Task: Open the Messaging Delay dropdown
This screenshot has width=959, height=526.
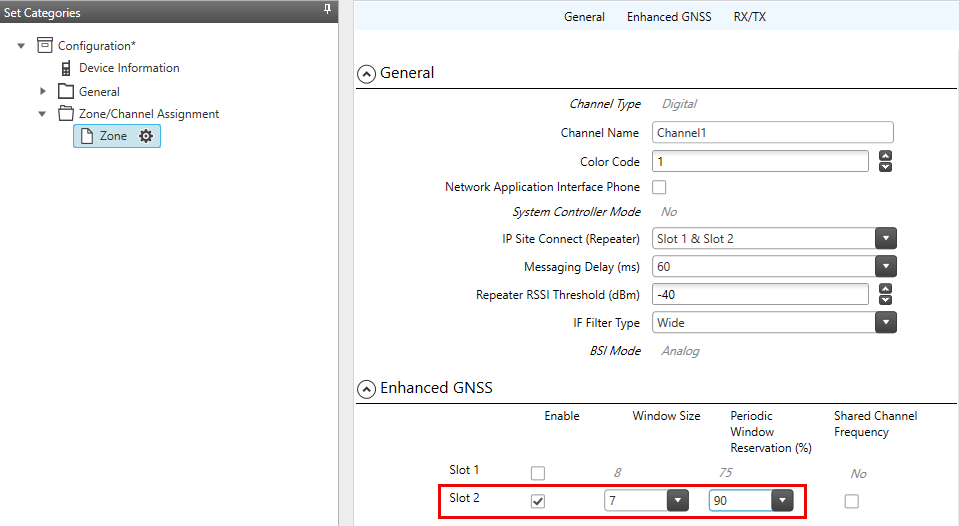Action: 885,267
